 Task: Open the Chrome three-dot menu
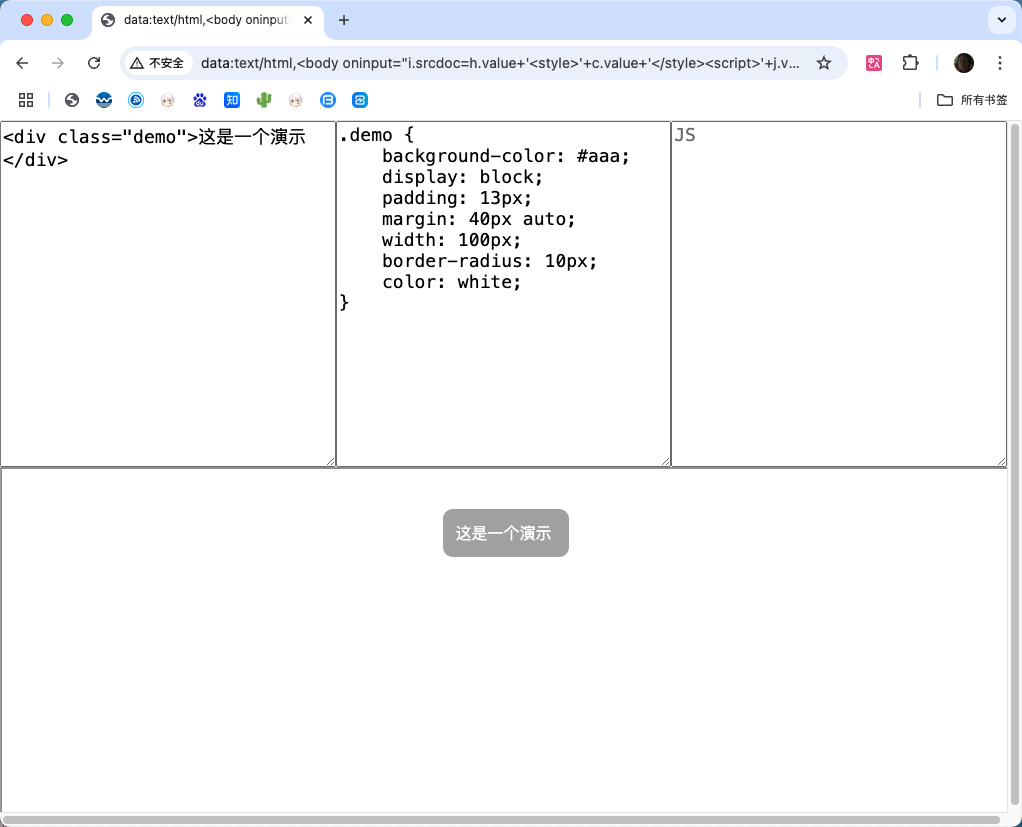click(x=1000, y=62)
